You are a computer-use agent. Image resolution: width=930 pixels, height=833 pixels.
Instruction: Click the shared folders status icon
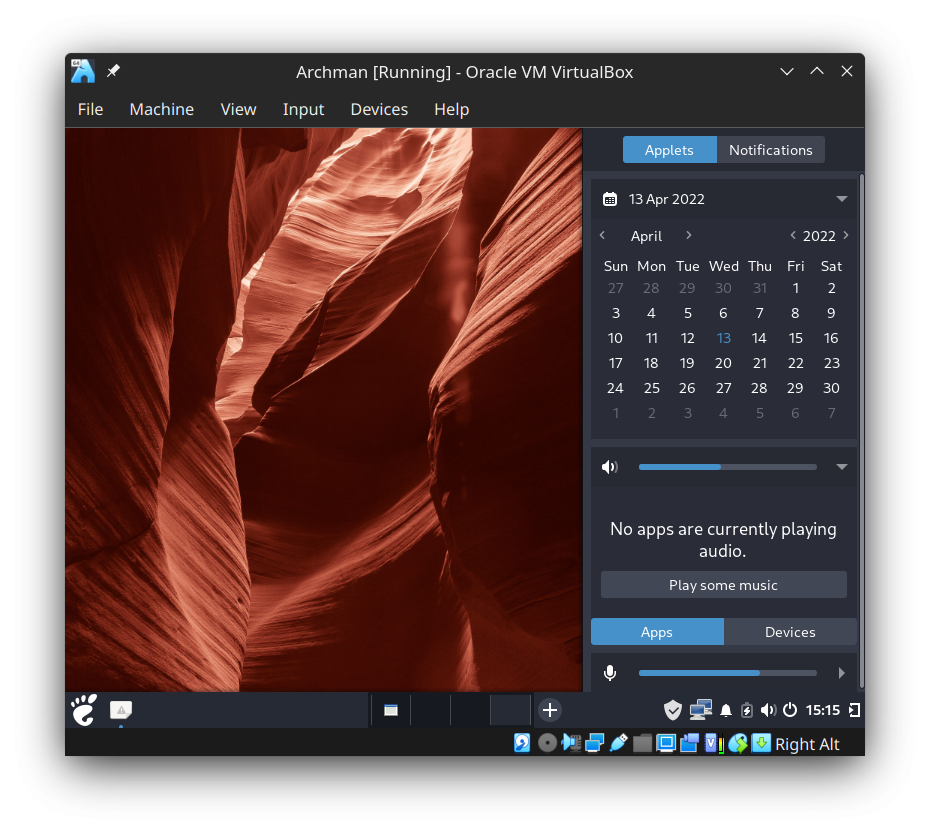(x=642, y=743)
